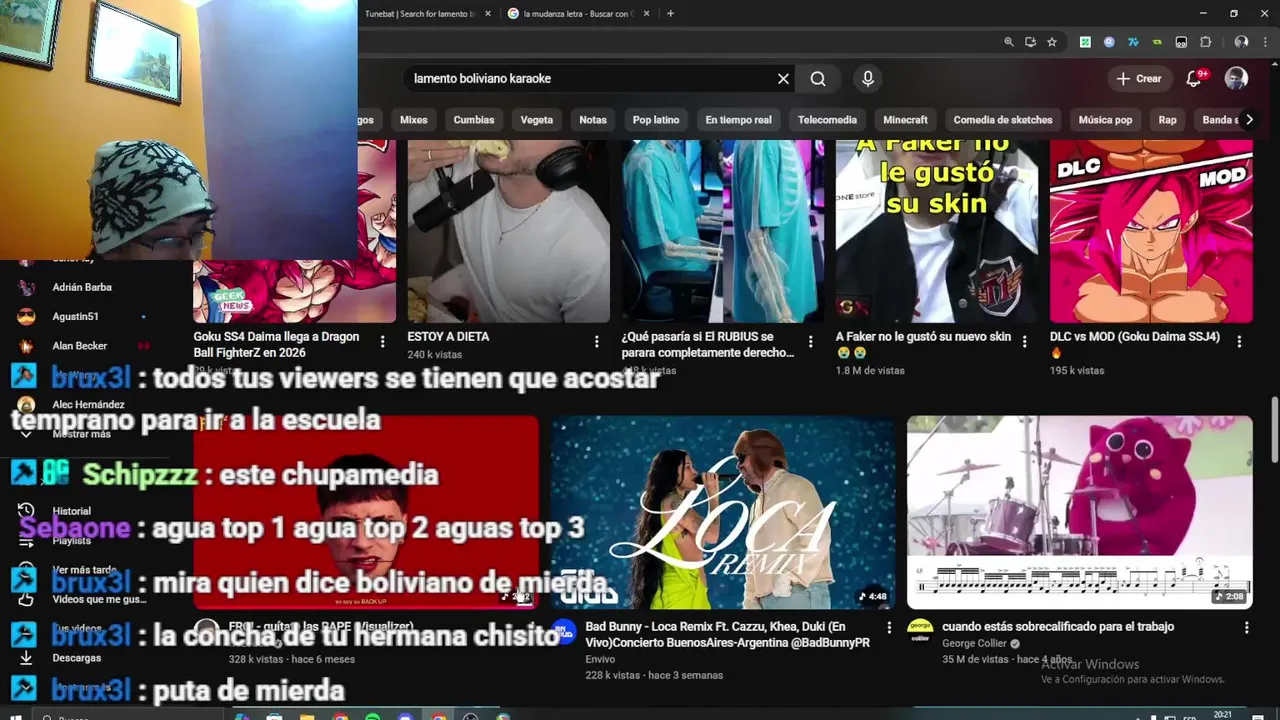1280x720 pixels.
Task: Select the 'En tiempo real' filter chip
Action: 738,120
